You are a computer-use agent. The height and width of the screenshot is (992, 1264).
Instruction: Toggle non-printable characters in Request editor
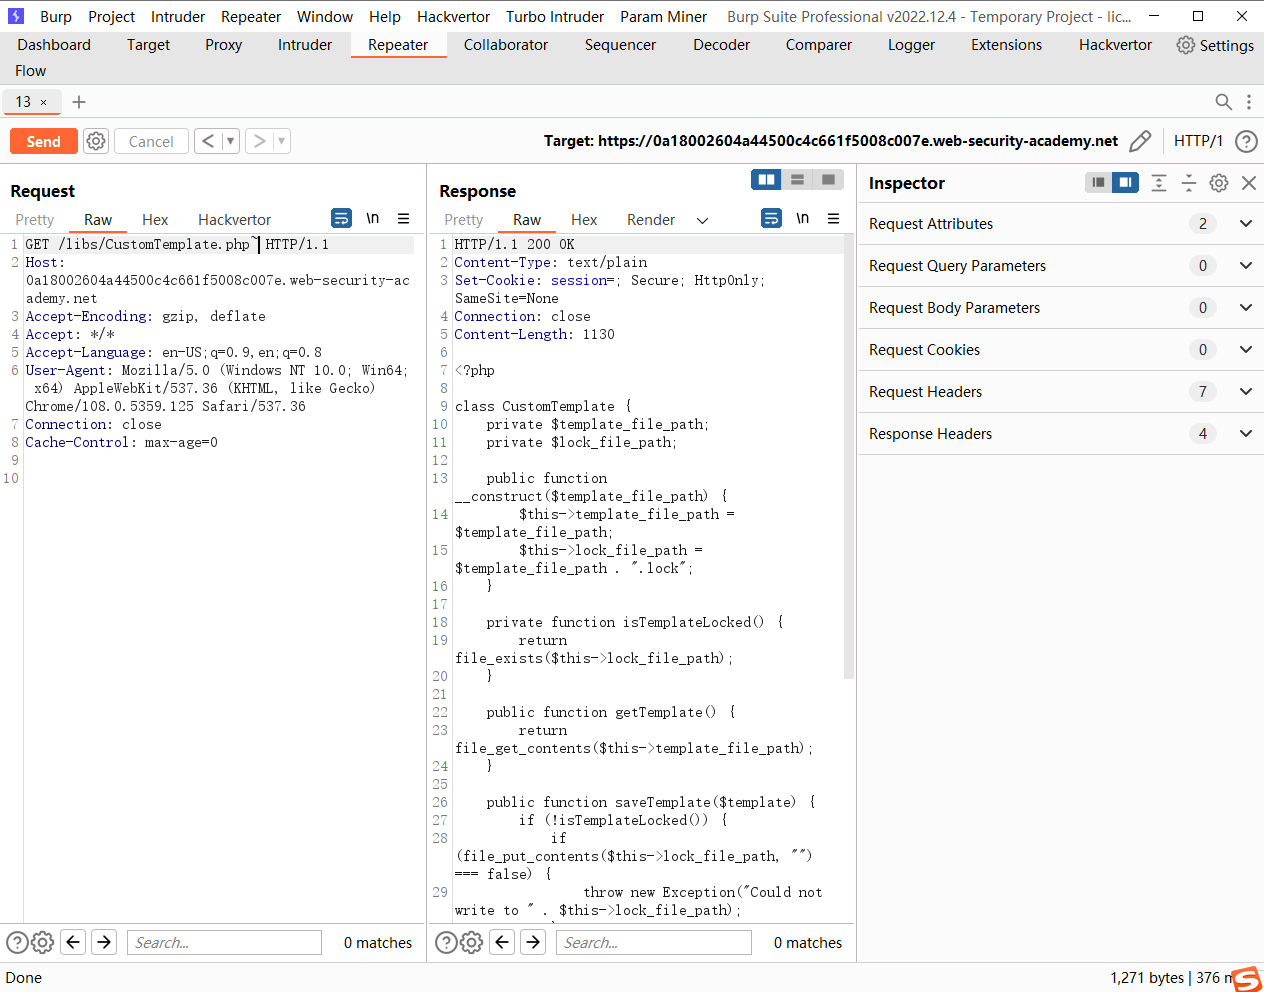coord(372,218)
